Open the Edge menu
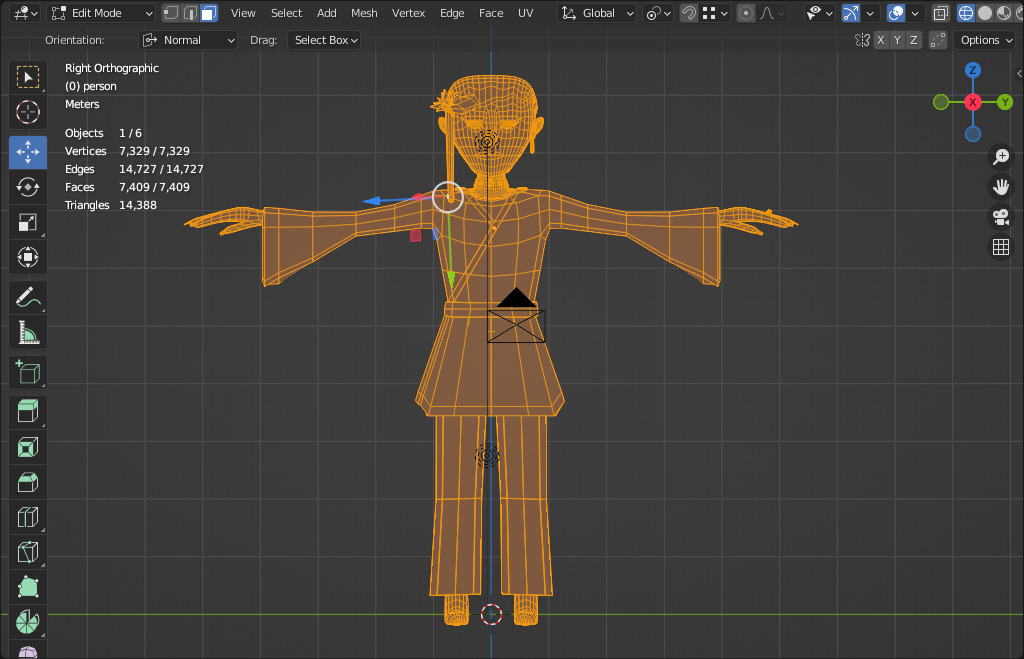 point(452,13)
